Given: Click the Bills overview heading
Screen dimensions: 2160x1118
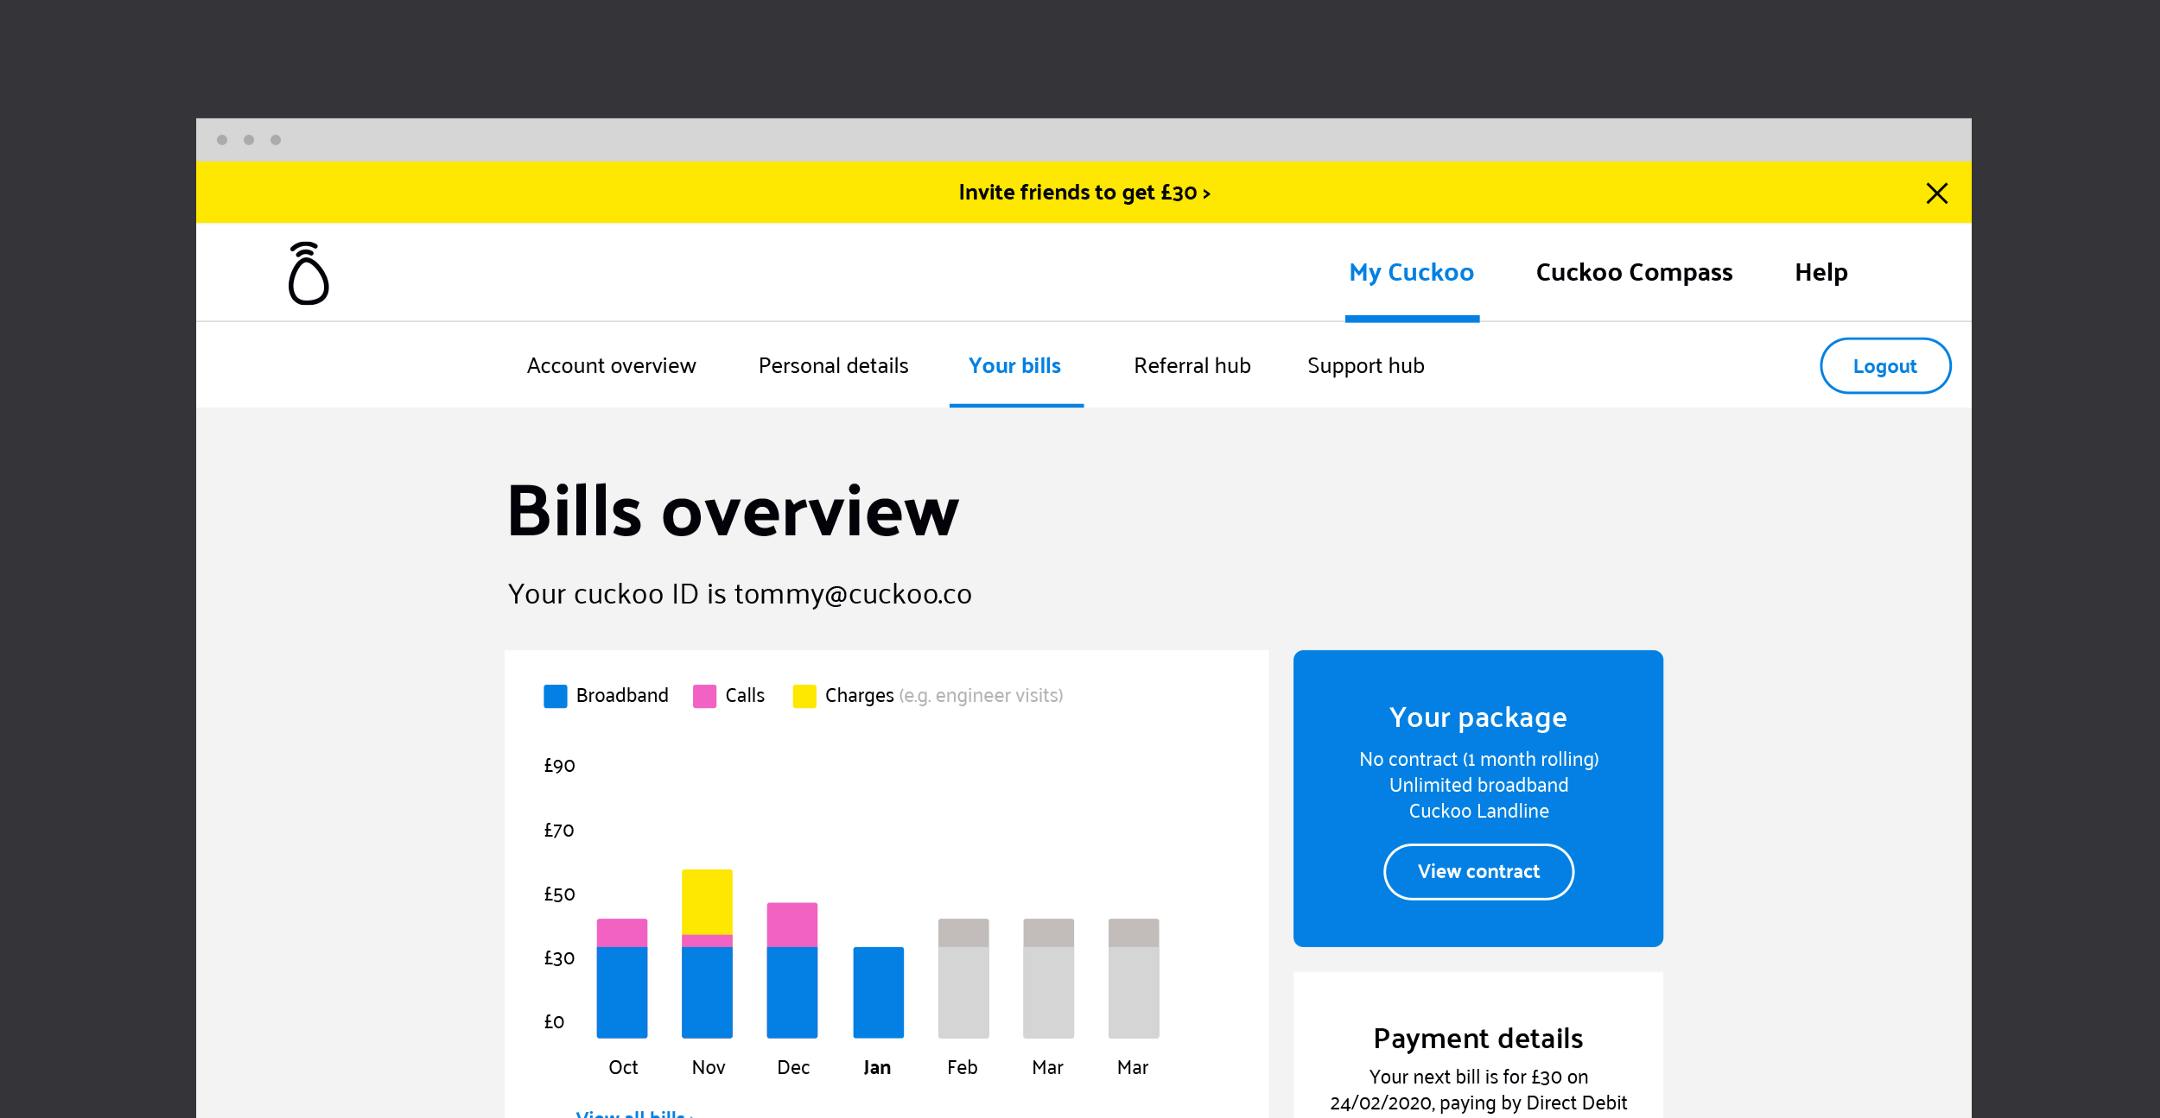Looking at the screenshot, I should click(x=733, y=511).
